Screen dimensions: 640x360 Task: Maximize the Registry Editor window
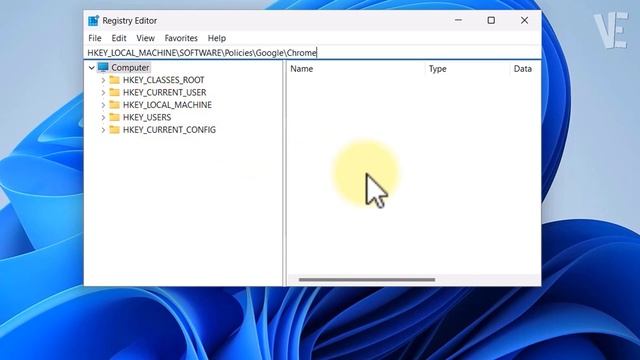point(491,20)
